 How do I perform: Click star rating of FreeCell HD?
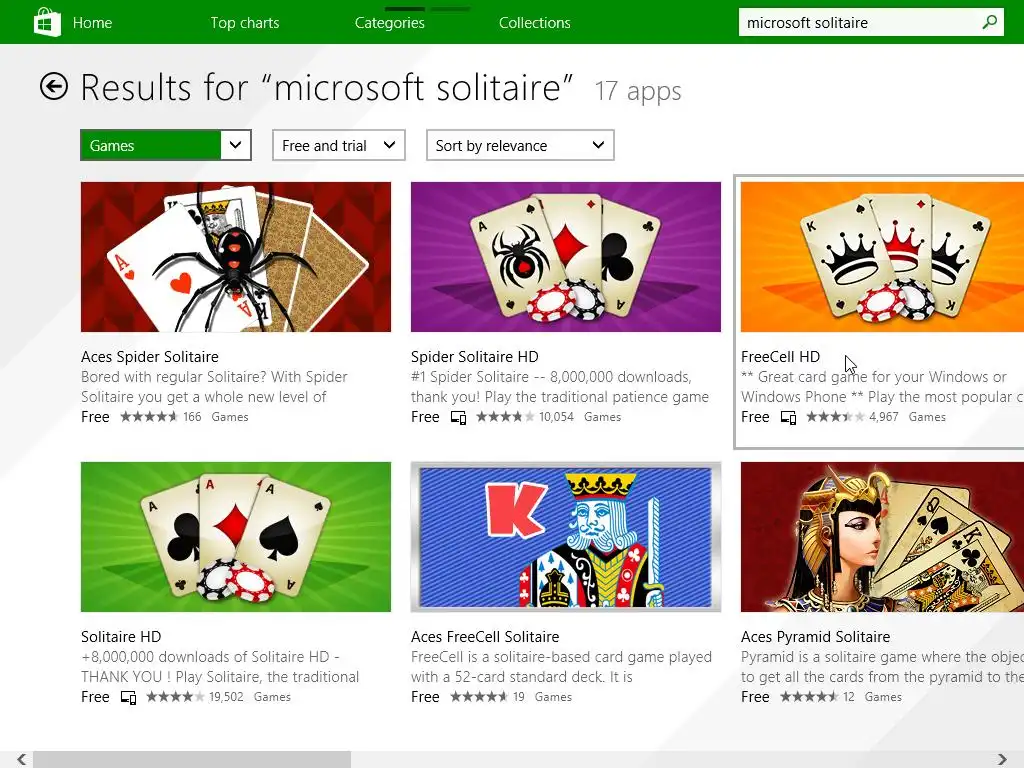point(835,417)
